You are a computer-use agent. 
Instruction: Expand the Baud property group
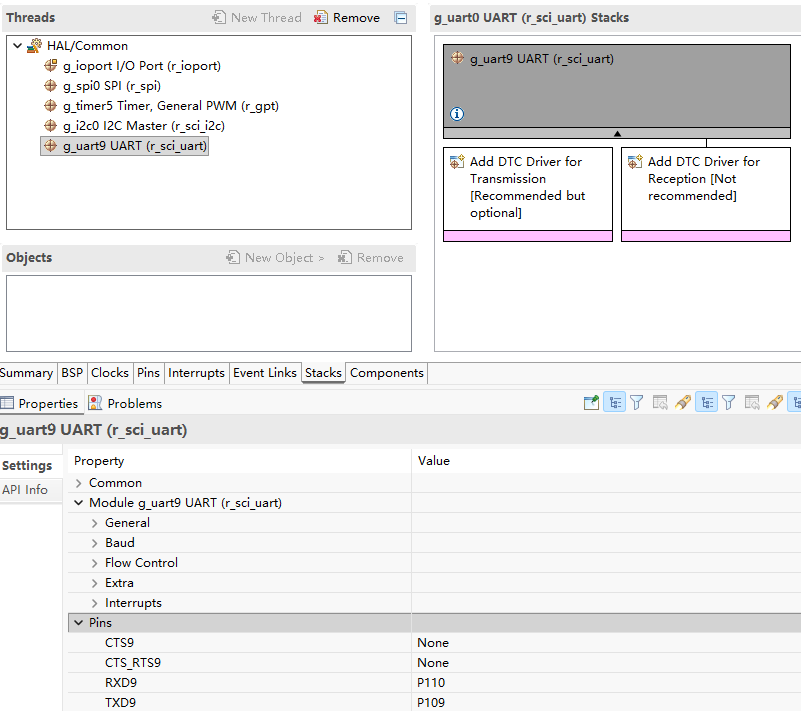(95, 543)
